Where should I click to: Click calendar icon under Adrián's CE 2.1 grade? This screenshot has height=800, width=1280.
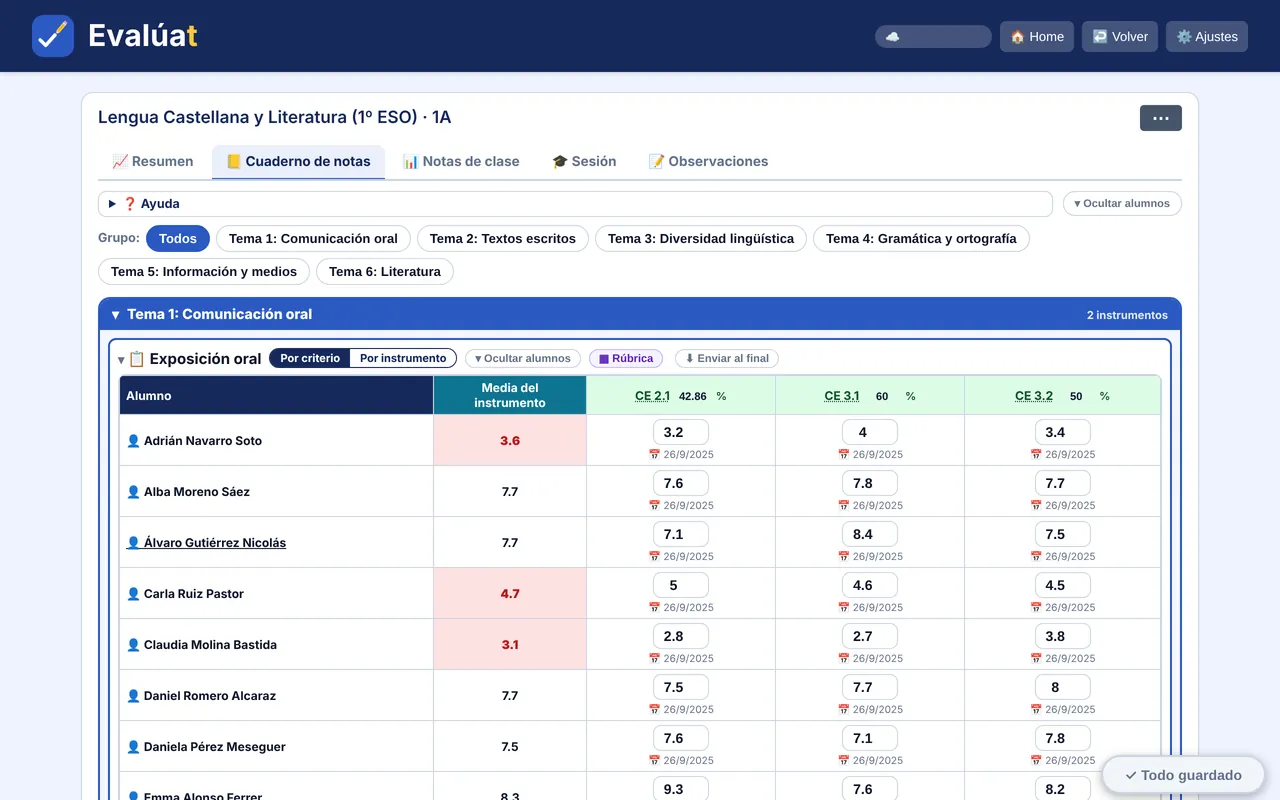pos(654,455)
